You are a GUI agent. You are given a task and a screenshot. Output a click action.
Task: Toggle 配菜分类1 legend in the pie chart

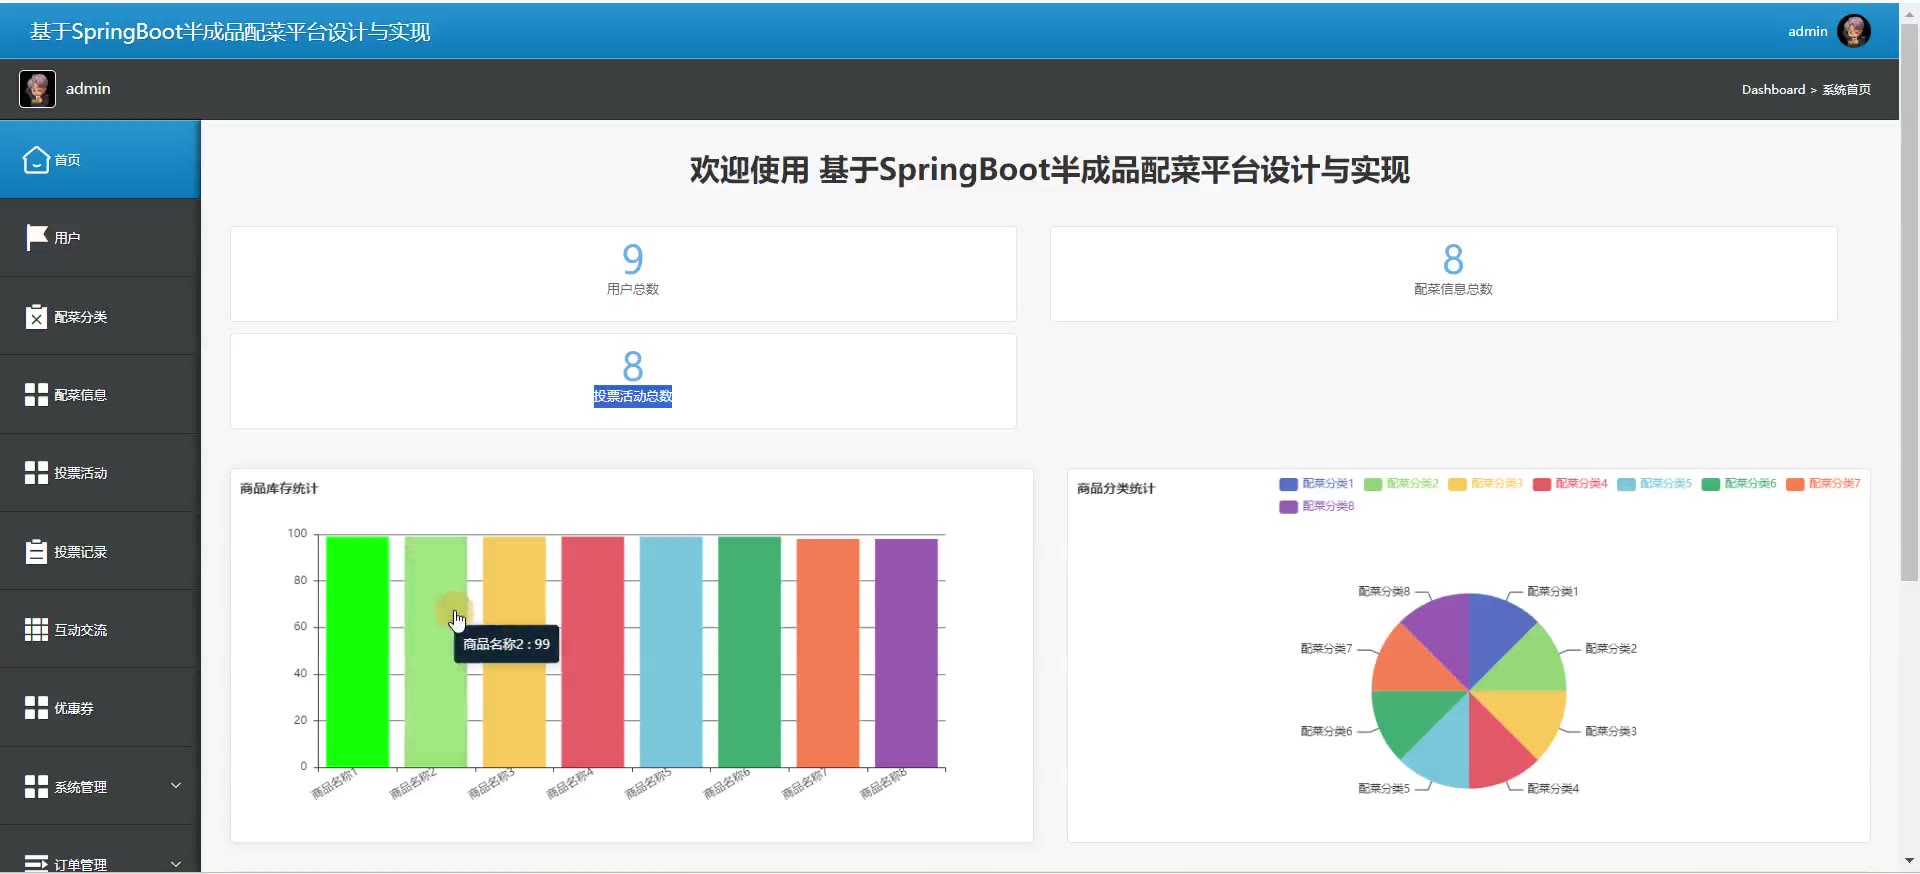1316,484
